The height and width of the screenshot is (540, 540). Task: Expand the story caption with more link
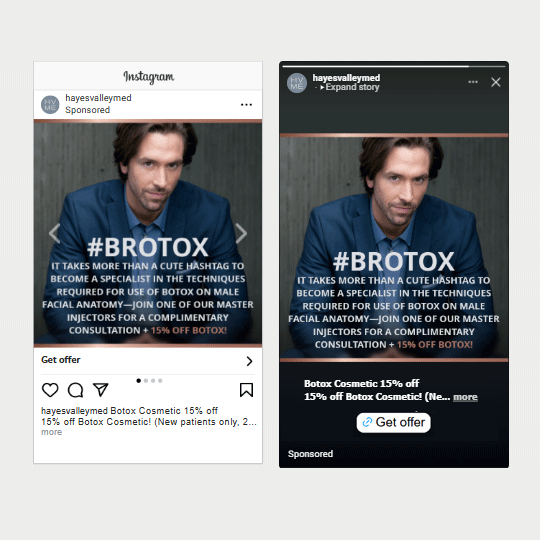tap(465, 397)
